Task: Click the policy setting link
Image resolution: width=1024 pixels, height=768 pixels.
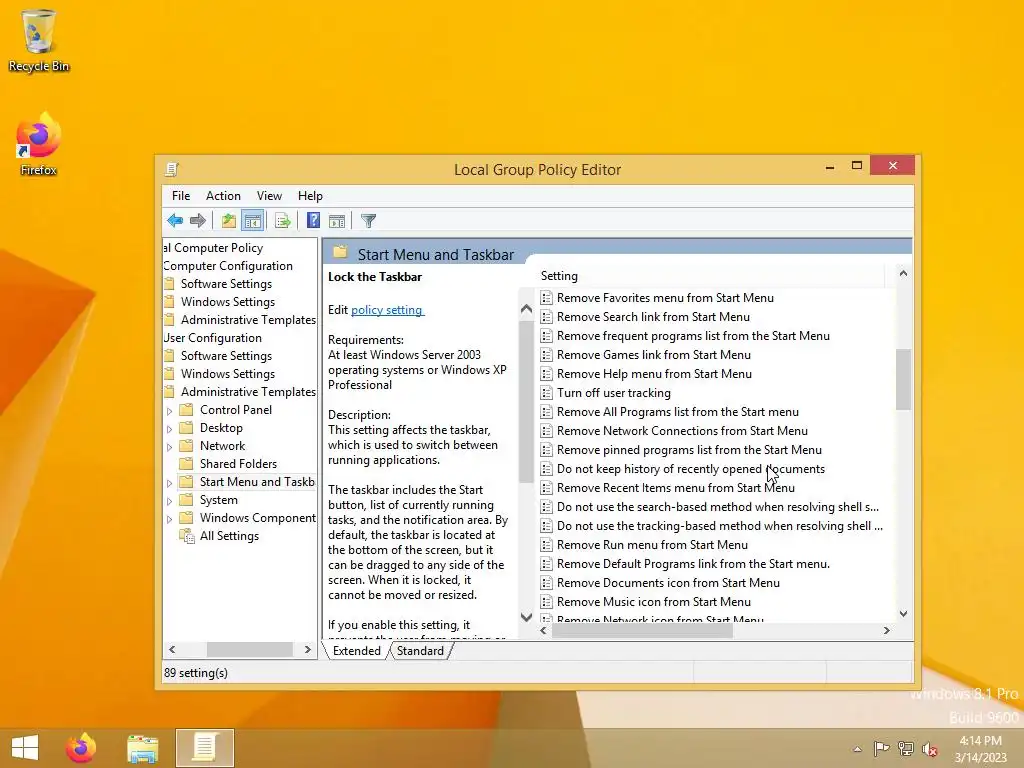Action: 387,310
